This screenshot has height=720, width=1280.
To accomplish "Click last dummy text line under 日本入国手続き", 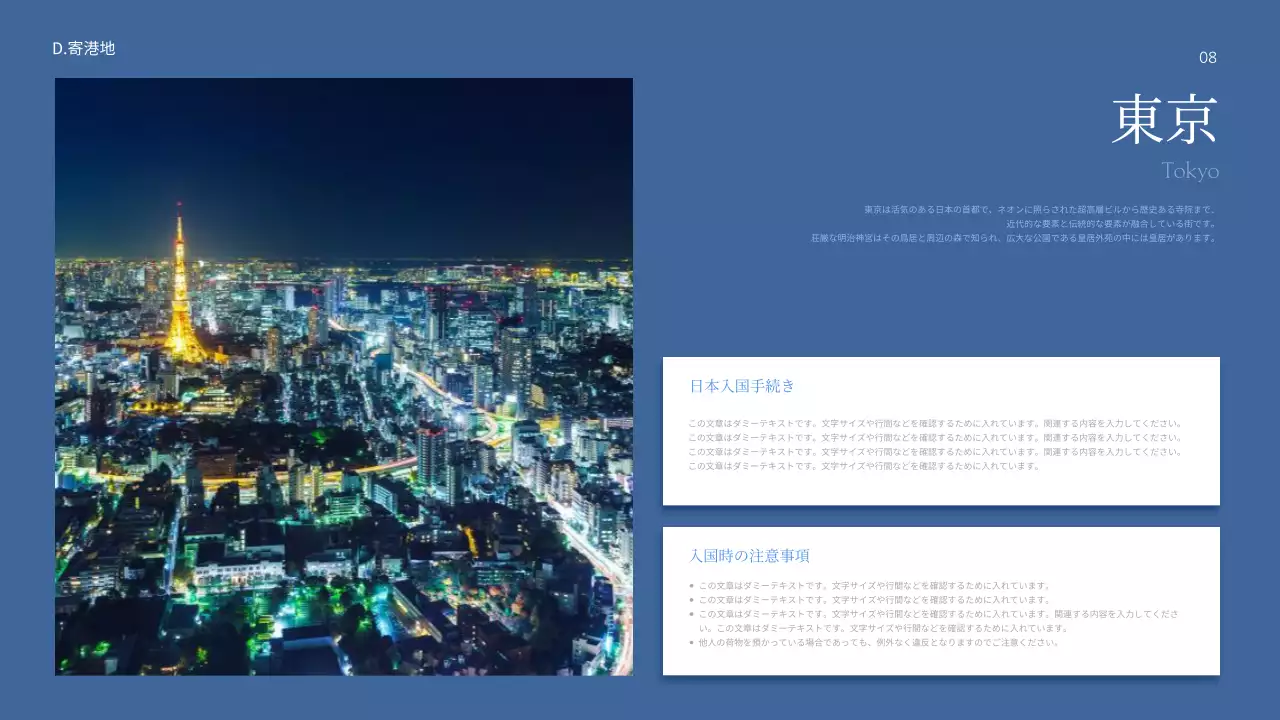I will pyautogui.click(x=864, y=466).
